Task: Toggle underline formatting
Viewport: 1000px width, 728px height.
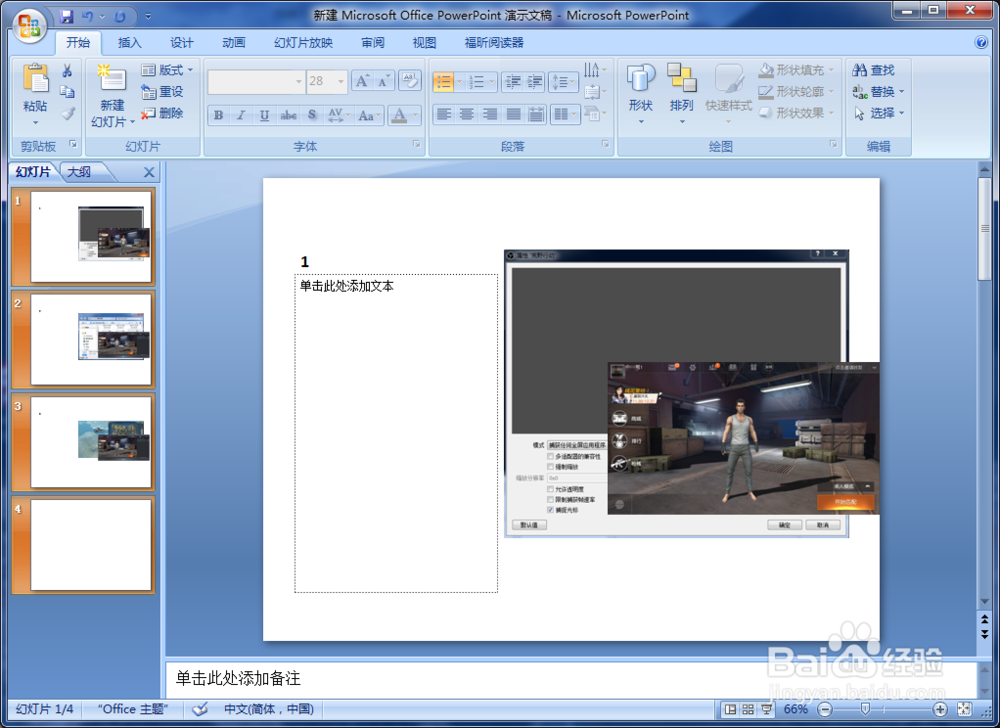Action: (264, 115)
